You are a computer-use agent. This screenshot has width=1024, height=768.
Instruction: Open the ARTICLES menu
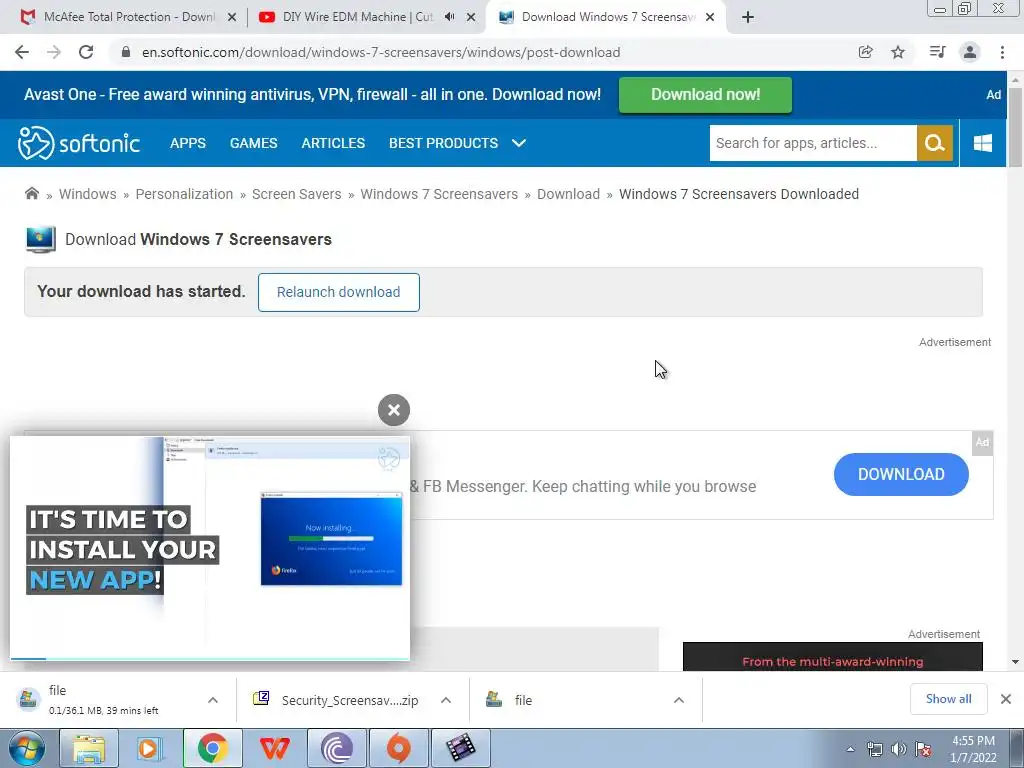coord(333,143)
